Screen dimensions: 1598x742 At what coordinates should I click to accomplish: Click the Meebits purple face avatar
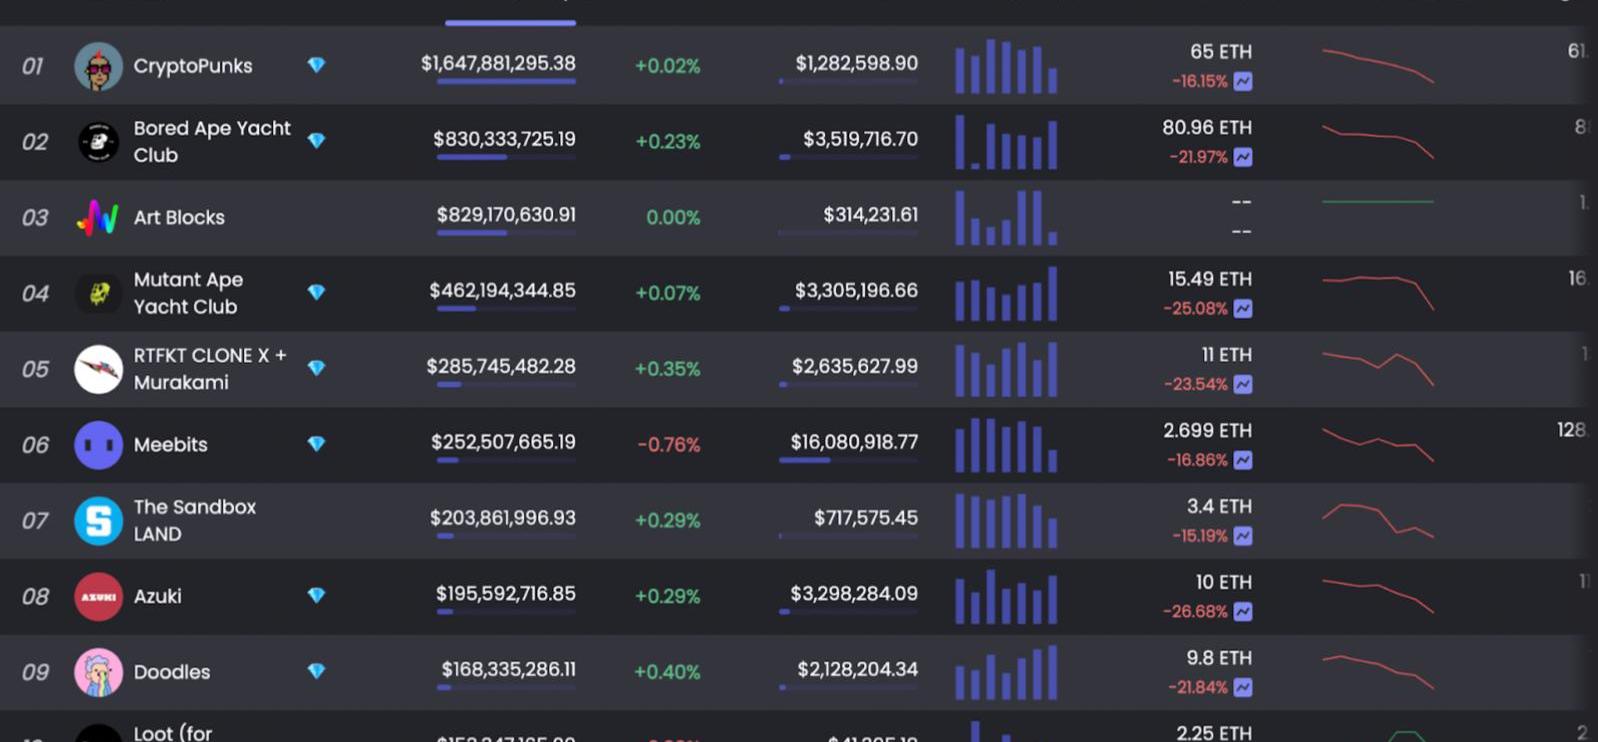coord(98,445)
